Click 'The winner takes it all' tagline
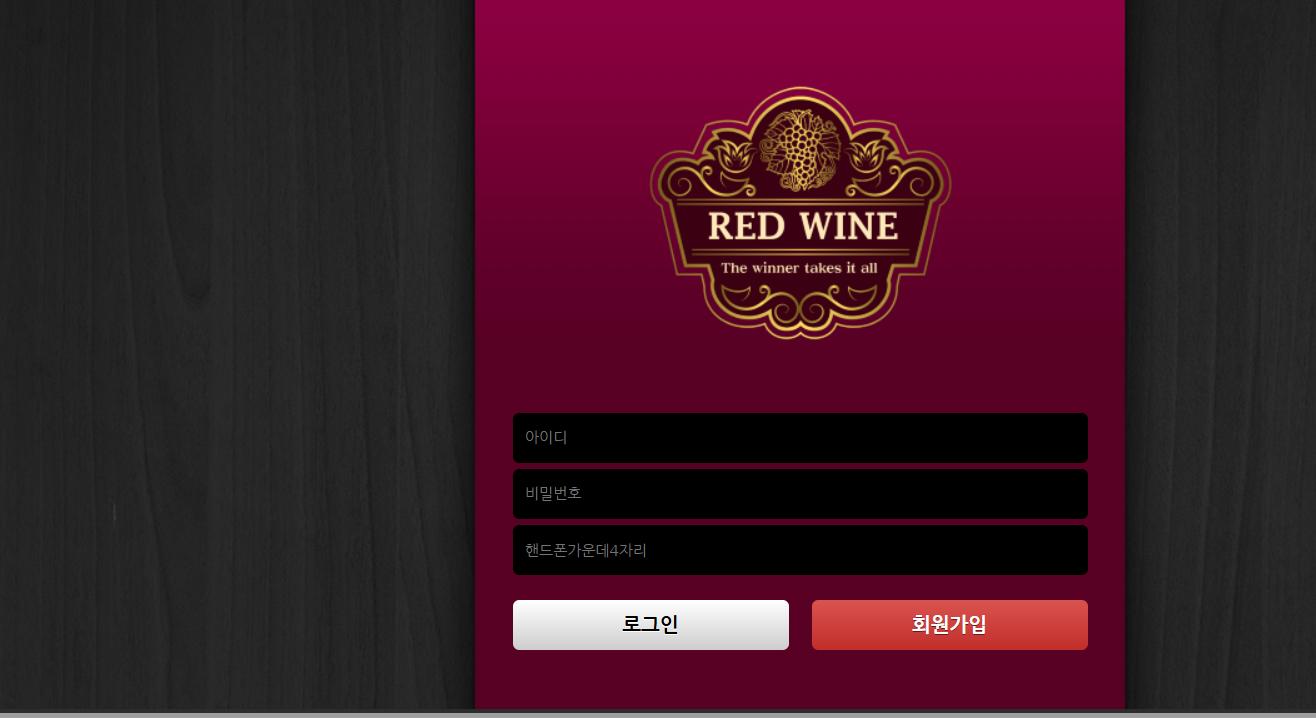Screen dimensions: 1316x718 [799, 268]
